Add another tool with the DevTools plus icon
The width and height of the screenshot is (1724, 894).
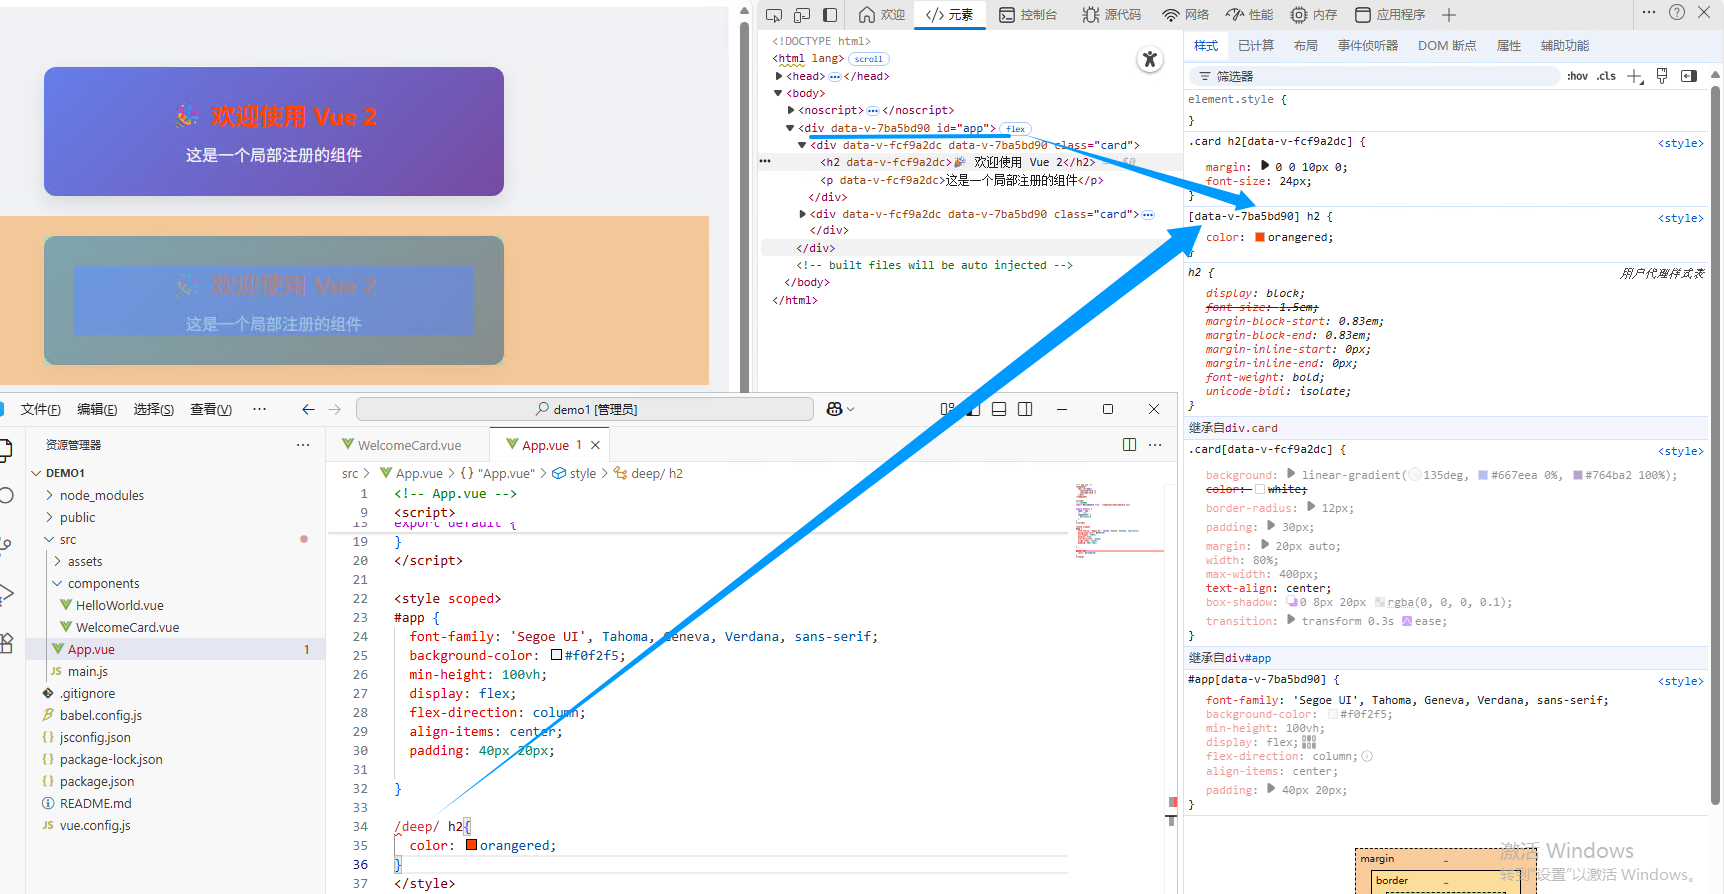coord(1449,15)
